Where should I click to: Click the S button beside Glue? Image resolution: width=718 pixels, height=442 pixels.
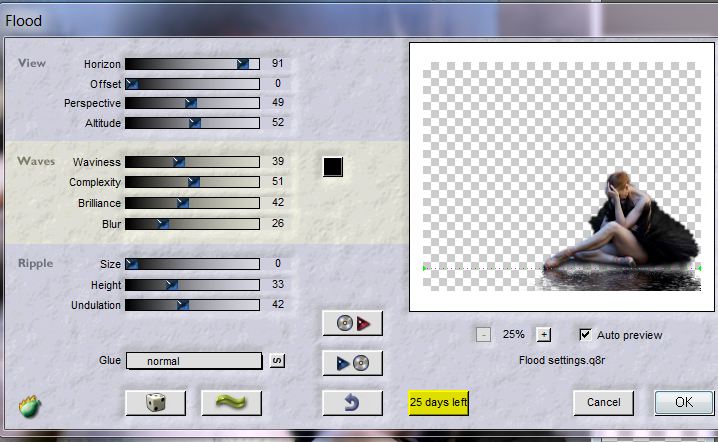click(x=277, y=360)
